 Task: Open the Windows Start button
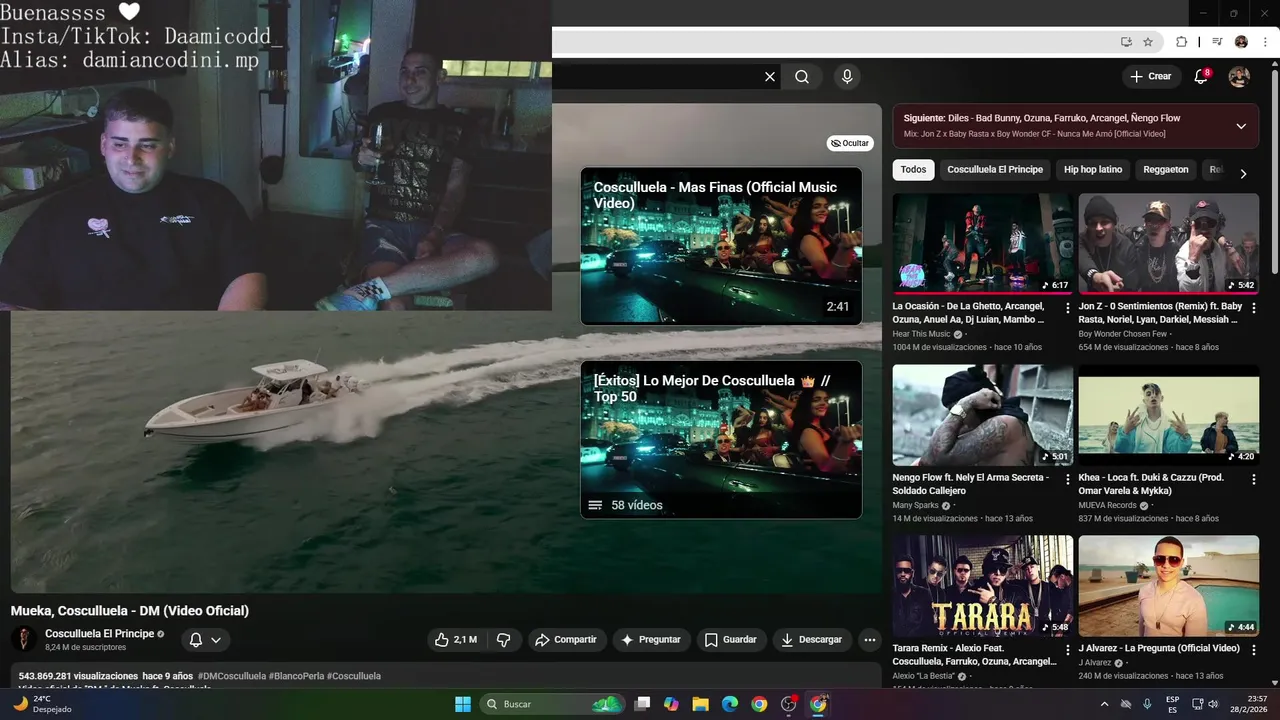point(463,704)
